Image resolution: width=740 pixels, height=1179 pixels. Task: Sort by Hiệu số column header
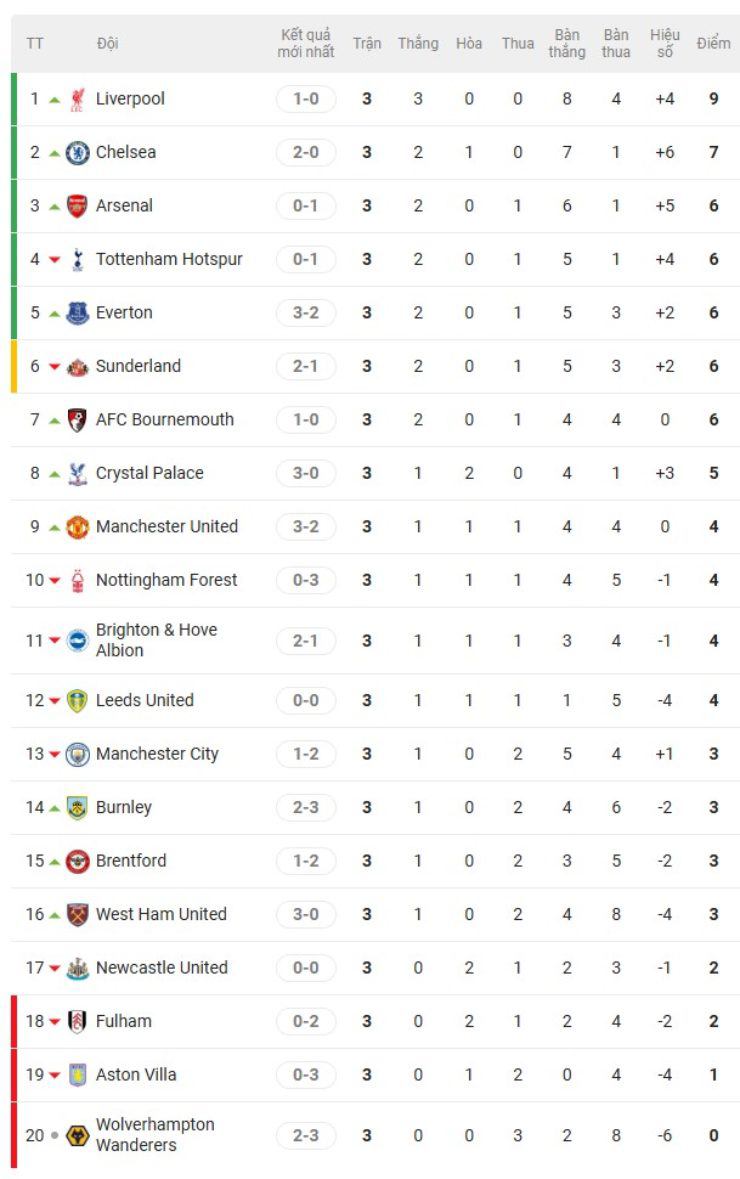click(x=665, y=43)
